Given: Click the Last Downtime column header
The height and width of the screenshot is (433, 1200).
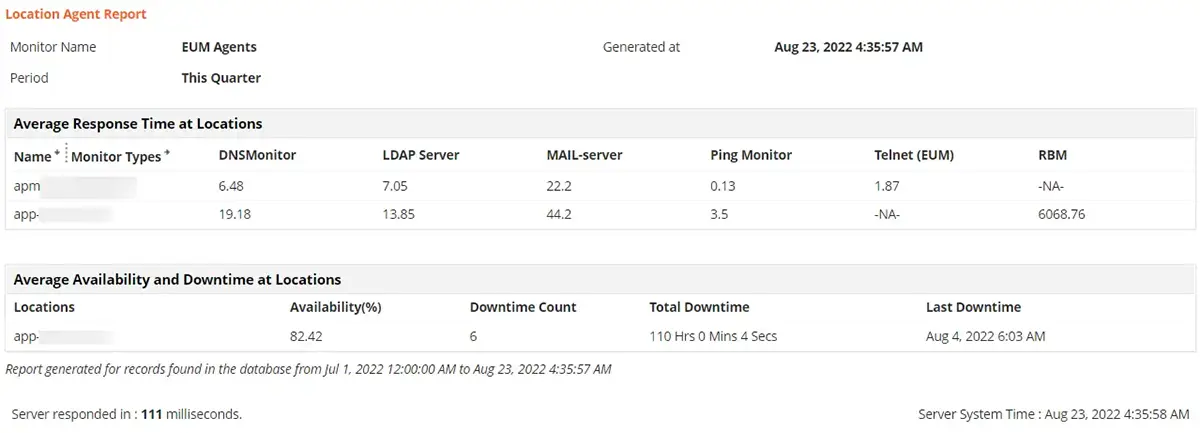Looking at the screenshot, I should pos(973,307).
